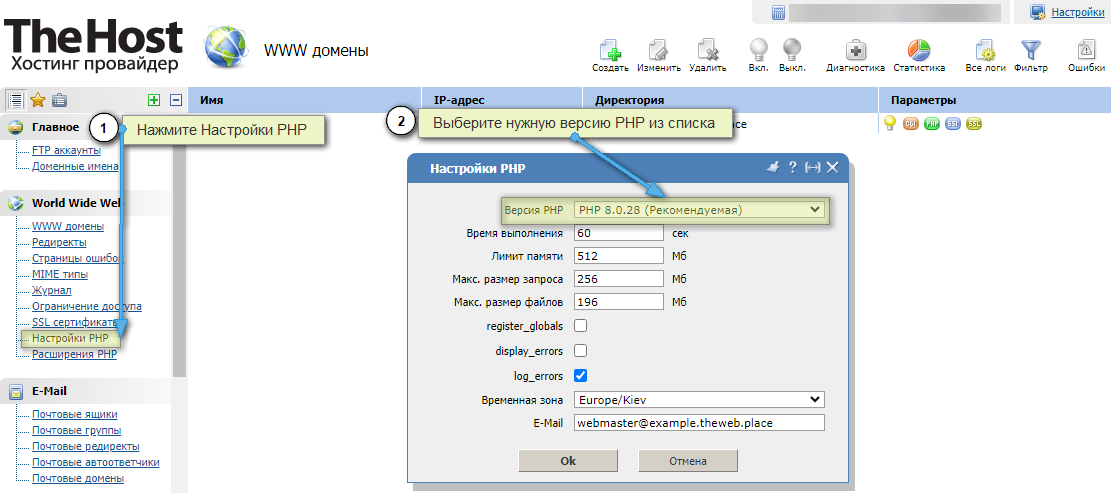Click the Лимит памяти input field

619,256
